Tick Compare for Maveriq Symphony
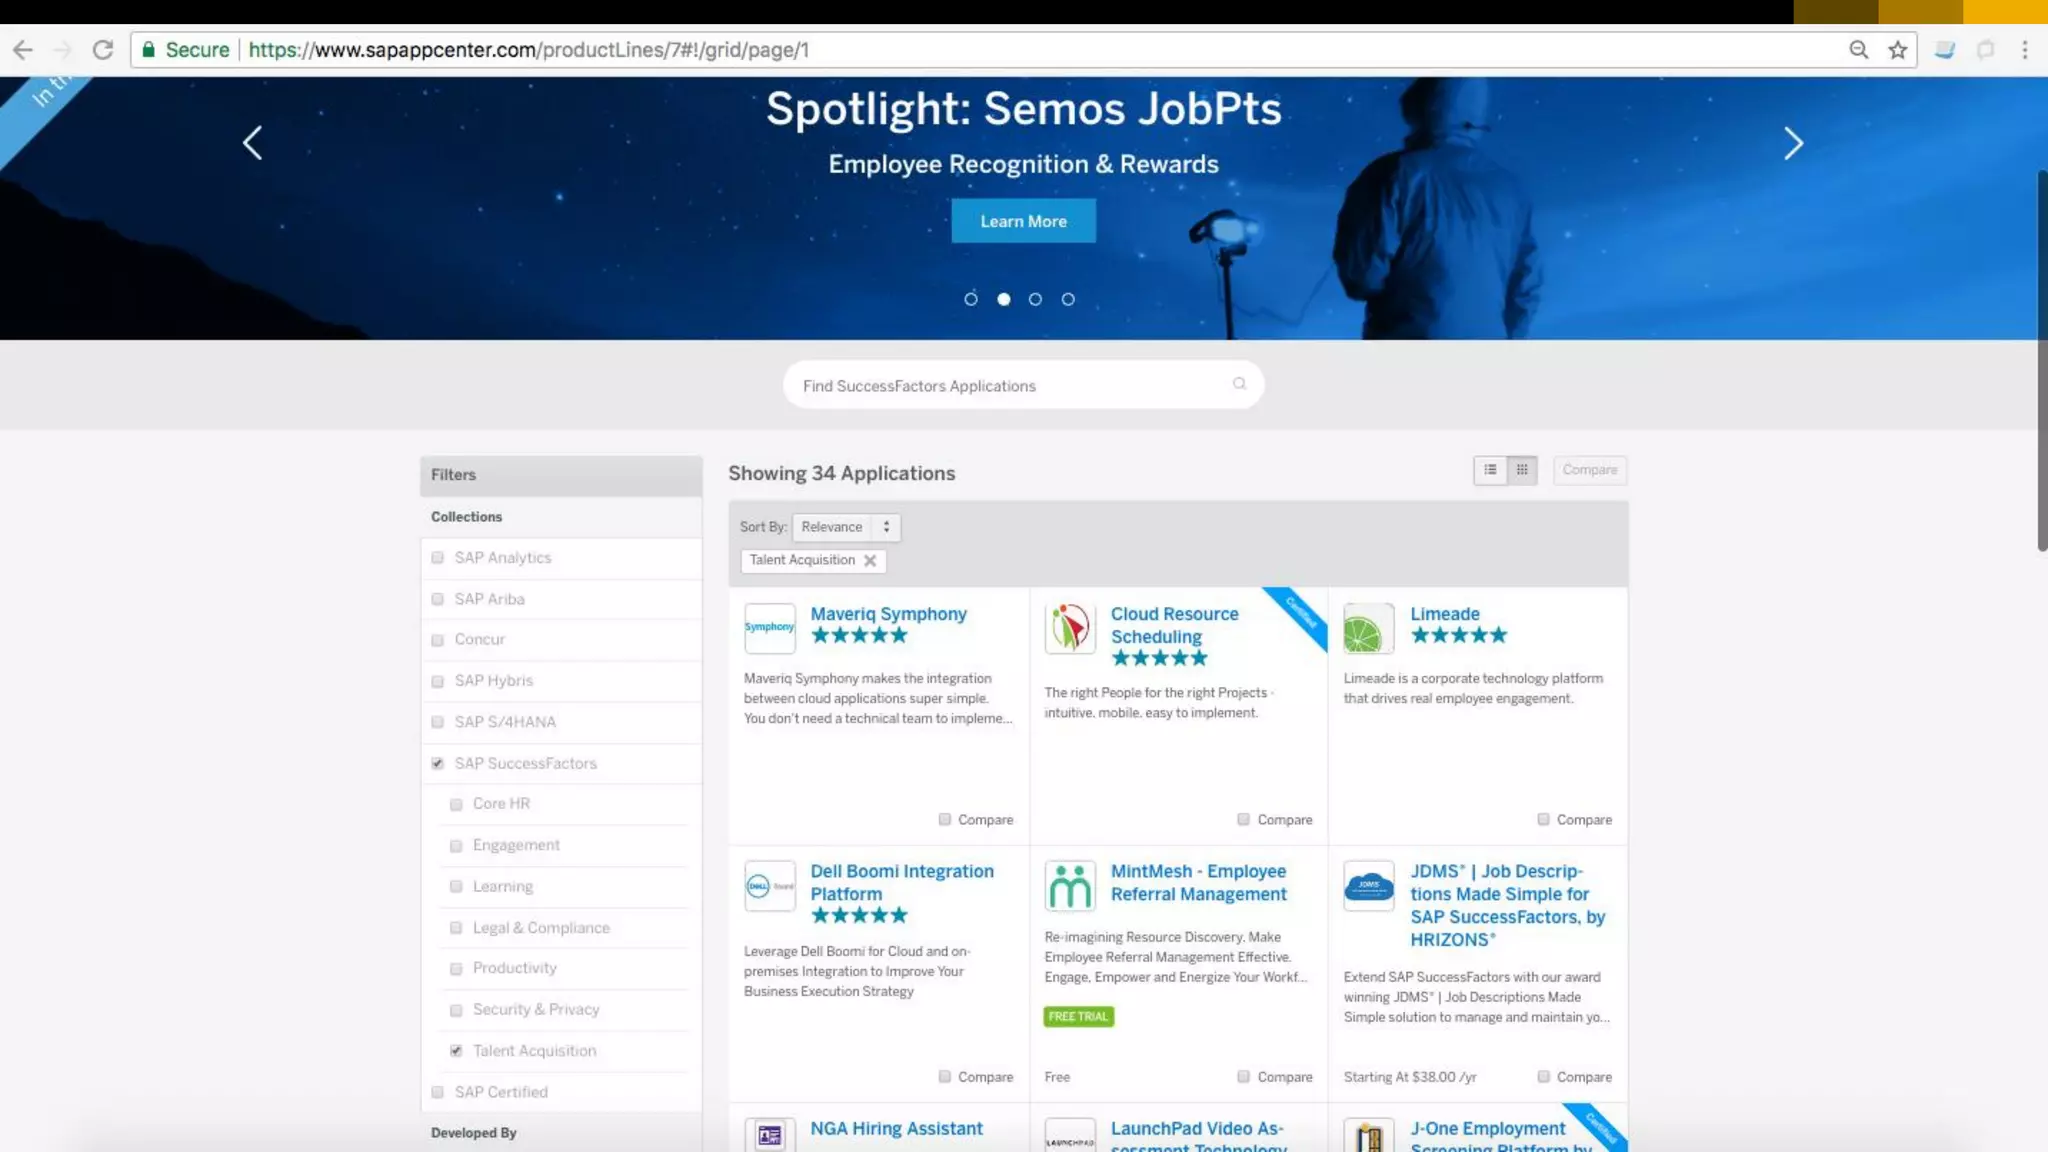Image resolution: width=2048 pixels, height=1152 pixels. [x=944, y=820]
